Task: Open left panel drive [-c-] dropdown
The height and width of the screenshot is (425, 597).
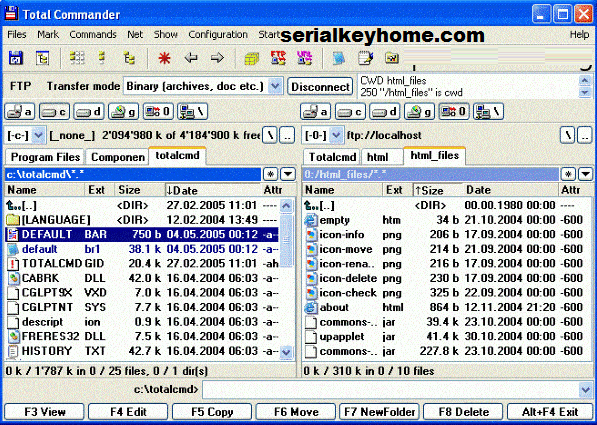Action: [38, 135]
